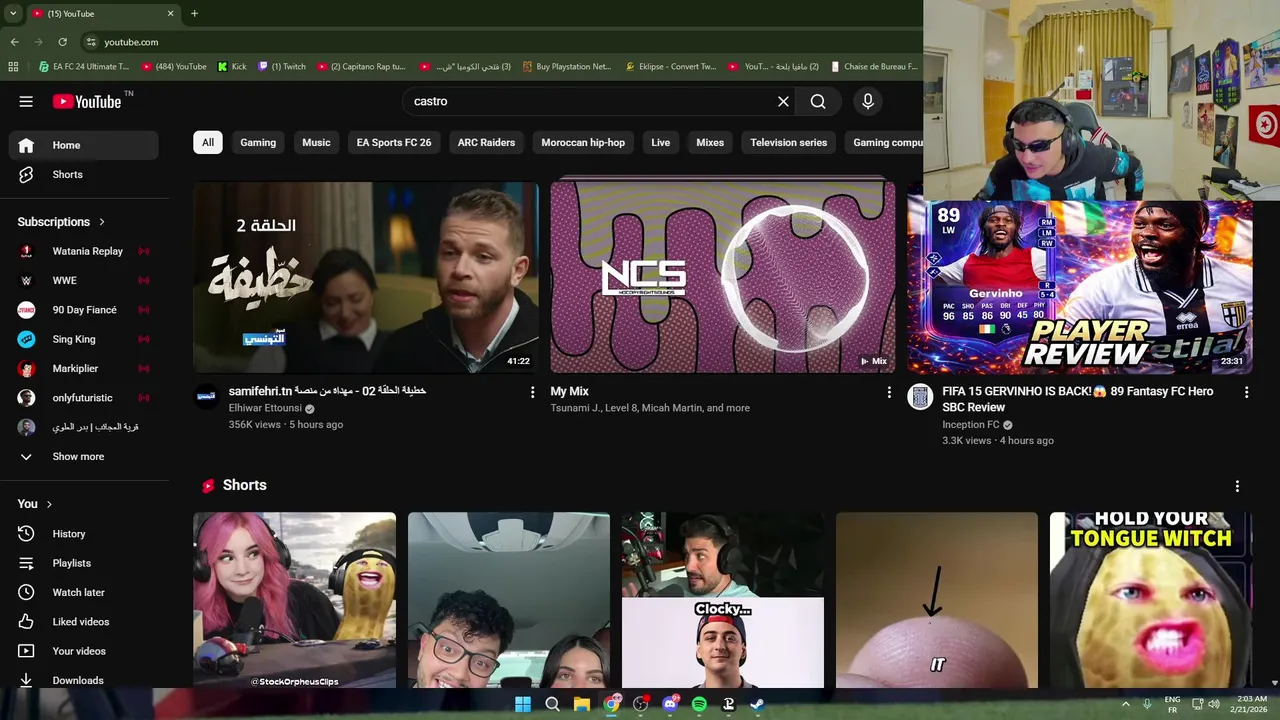Image resolution: width=1280 pixels, height=720 pixels.
Task: Open the Watania Replay subscription channel
Action: click(84, 251)
